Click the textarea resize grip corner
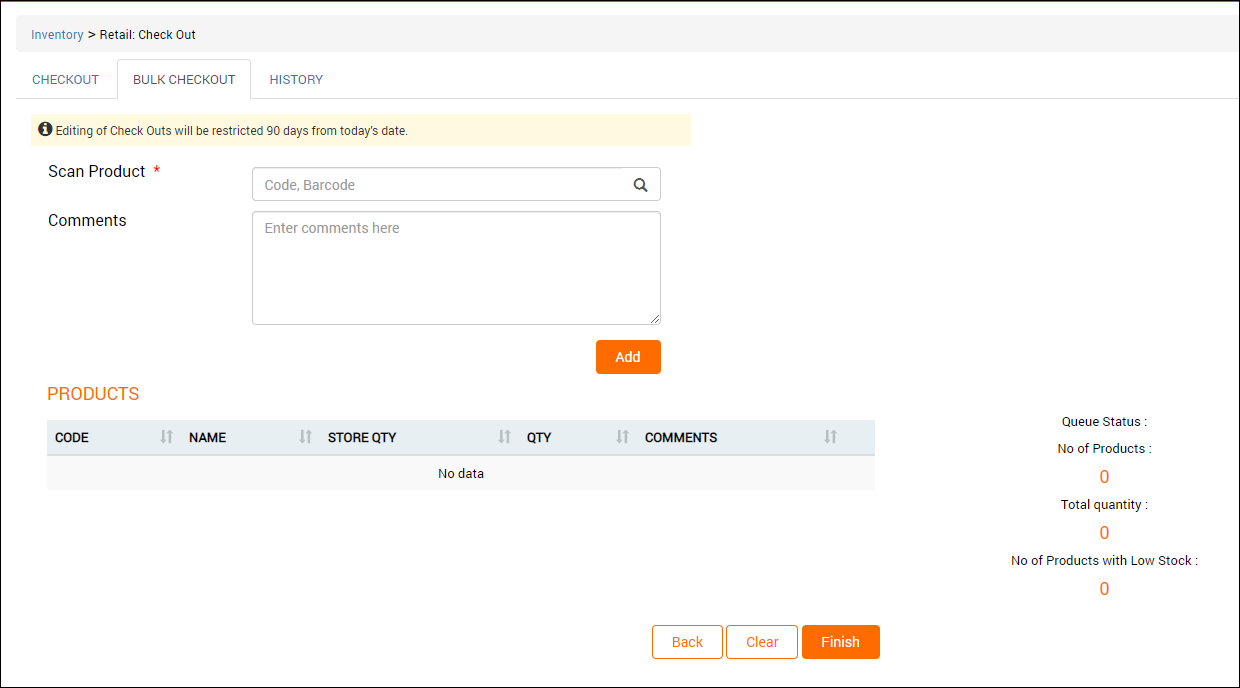The image size is (1240, 688). click(x=655, y=319)
